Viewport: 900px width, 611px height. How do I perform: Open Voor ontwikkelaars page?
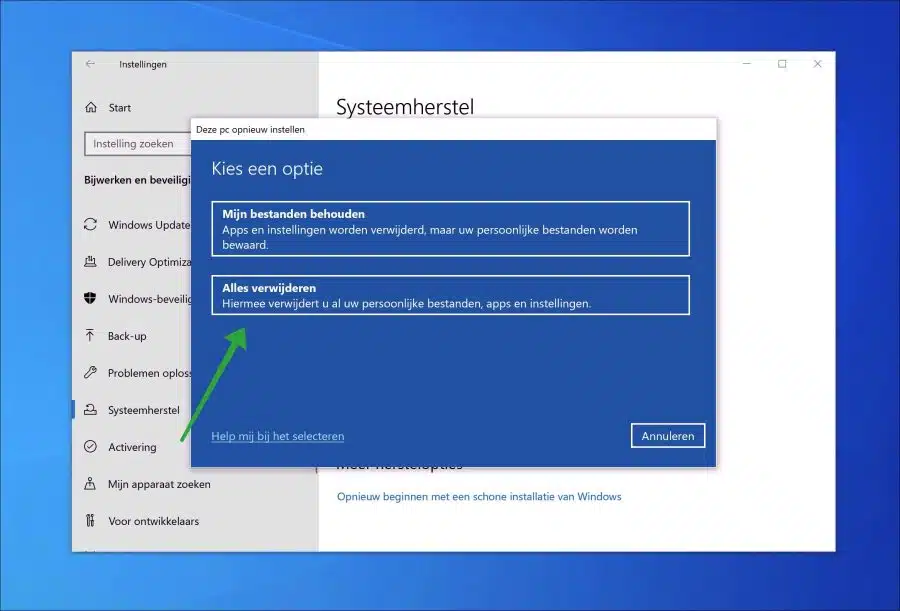[x=154, y=521]
